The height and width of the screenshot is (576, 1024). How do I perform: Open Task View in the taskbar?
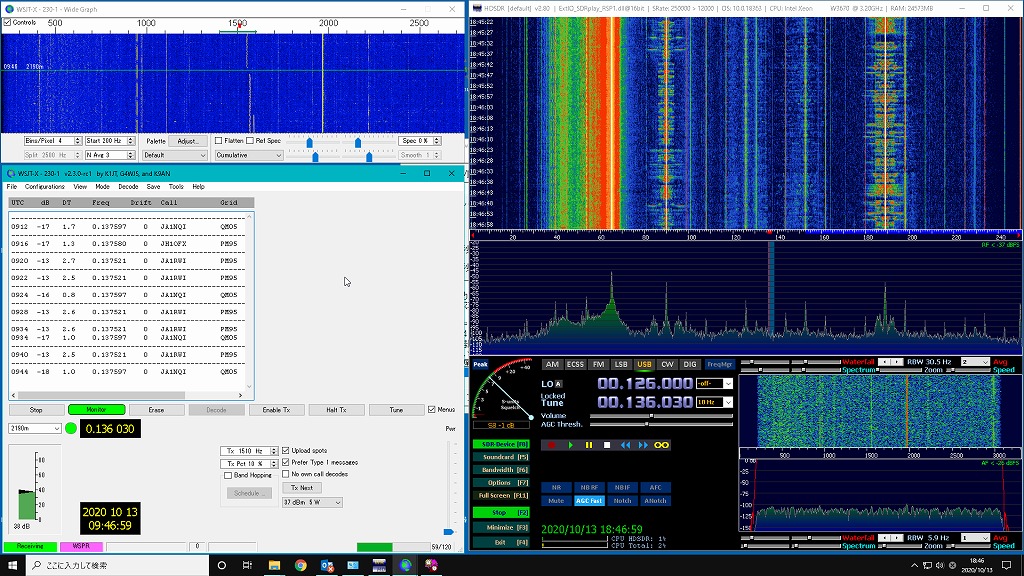[x=248, y=565]
